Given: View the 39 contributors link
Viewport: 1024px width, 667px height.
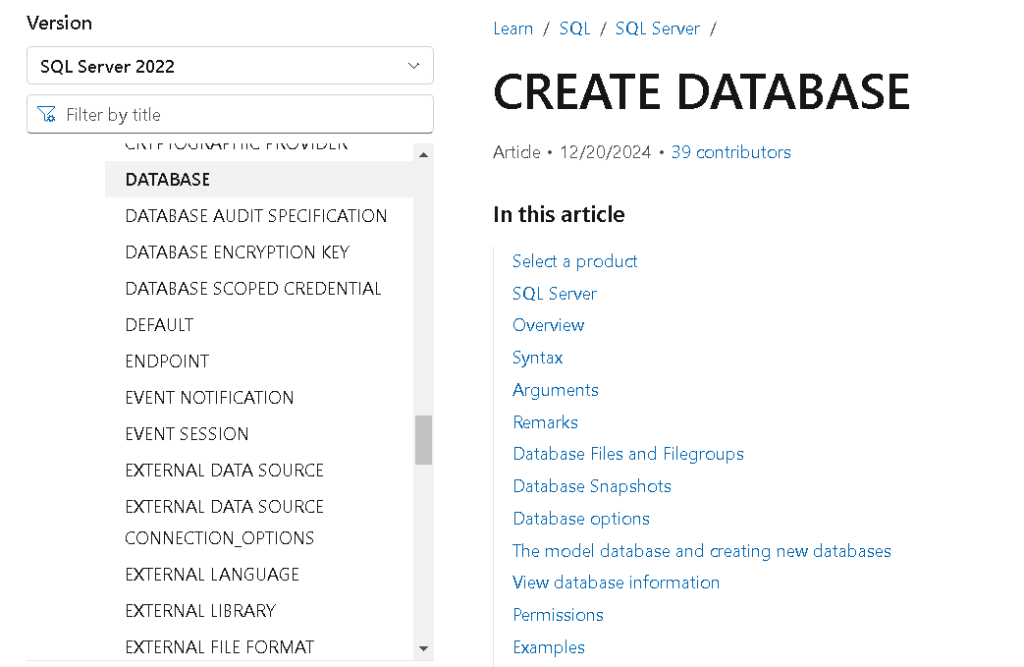Looking at the screenshot, I should [x=731, y=152].
